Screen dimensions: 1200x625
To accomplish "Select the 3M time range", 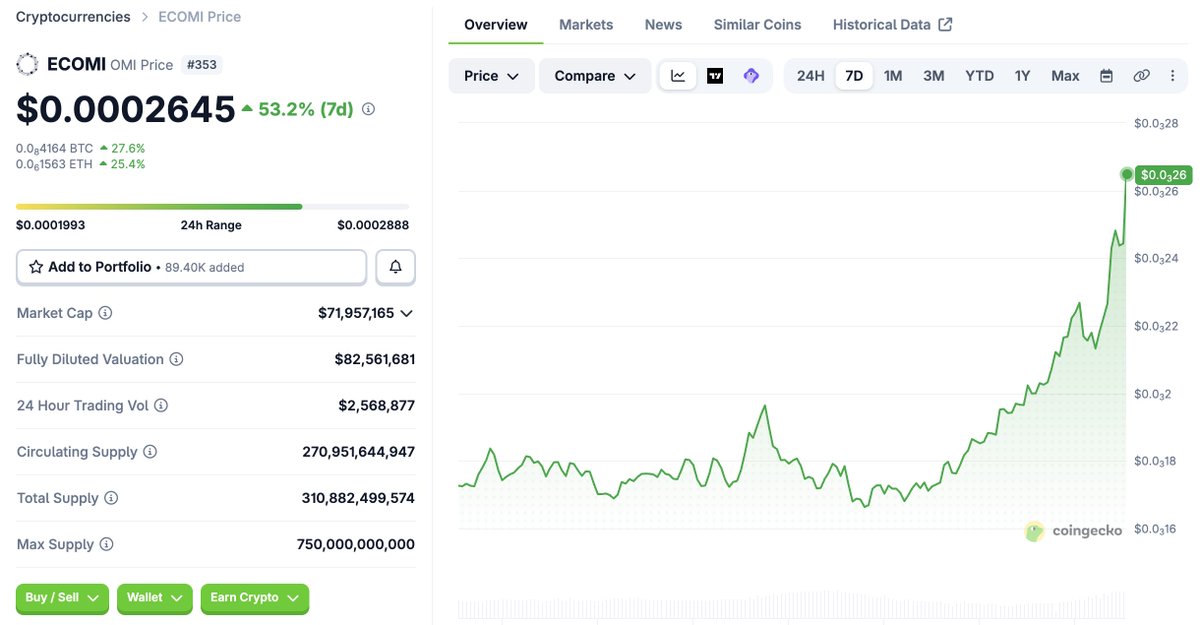I will coord(934,76).
